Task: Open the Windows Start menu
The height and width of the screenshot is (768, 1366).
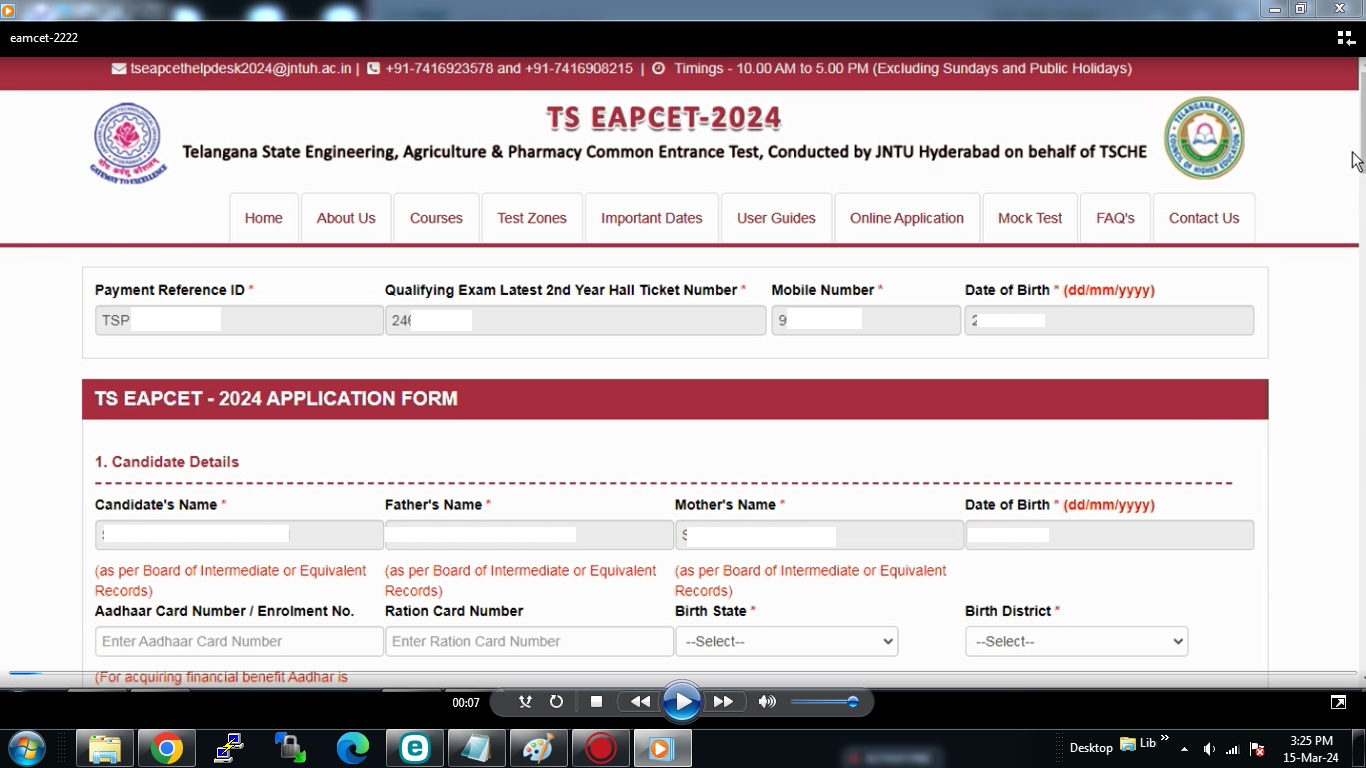Action: point(27,748)
